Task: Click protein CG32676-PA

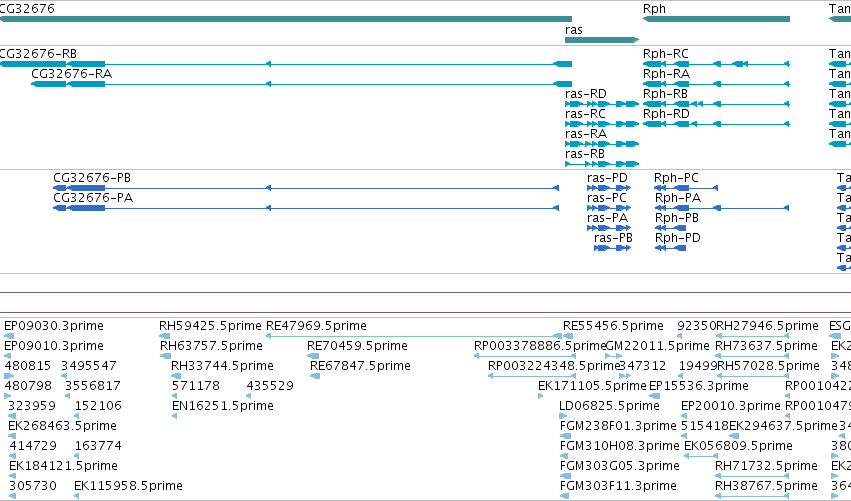Action: [306, 208]
